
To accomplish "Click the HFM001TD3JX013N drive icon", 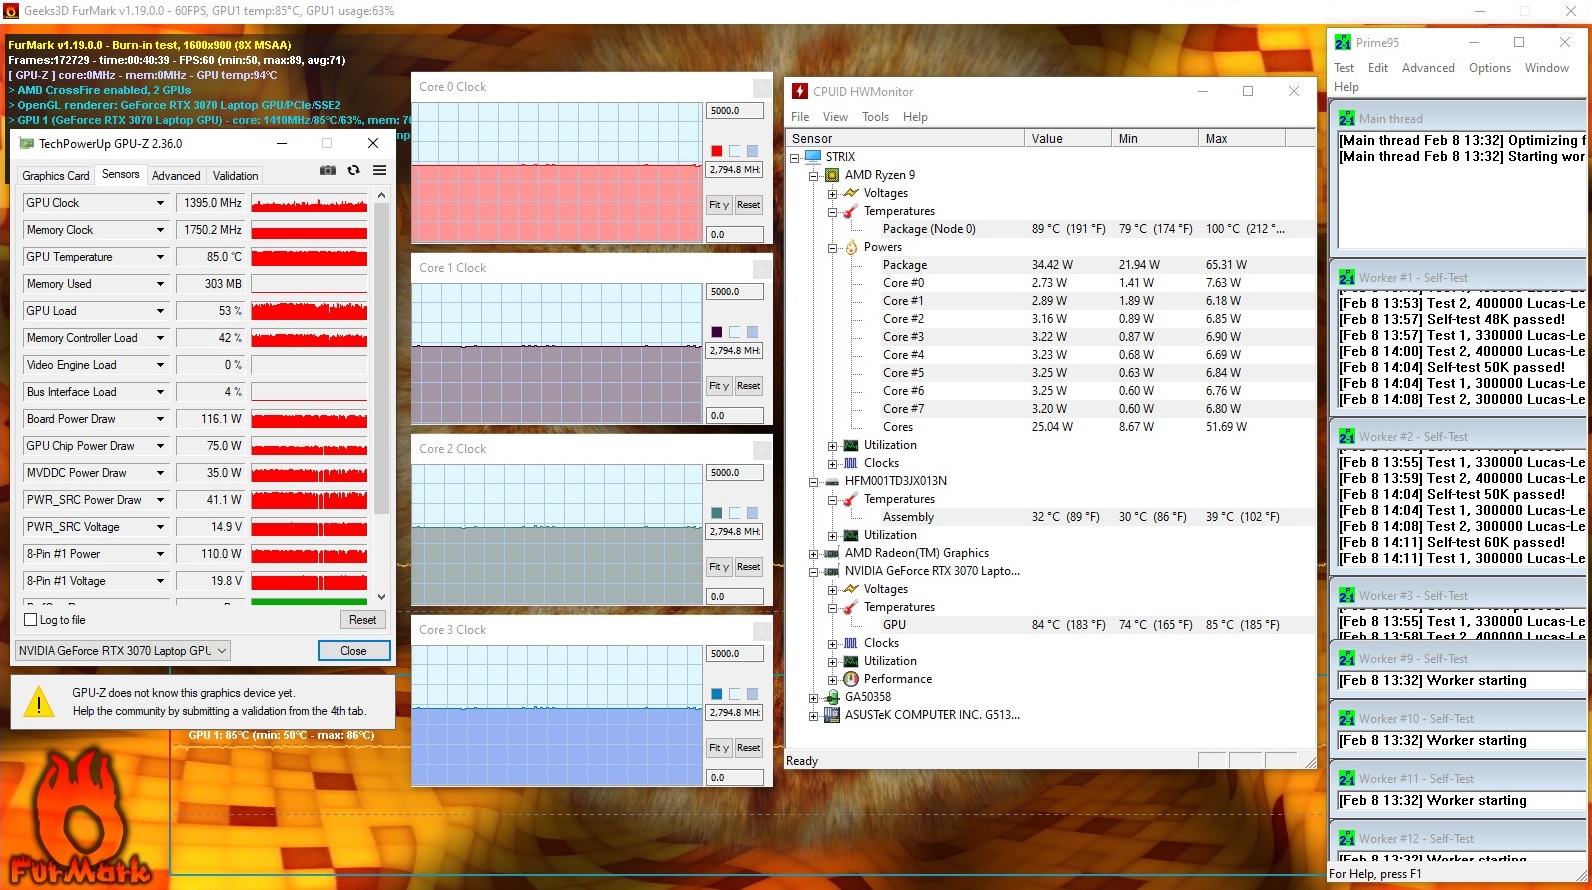I will click(x=832, y=481).
